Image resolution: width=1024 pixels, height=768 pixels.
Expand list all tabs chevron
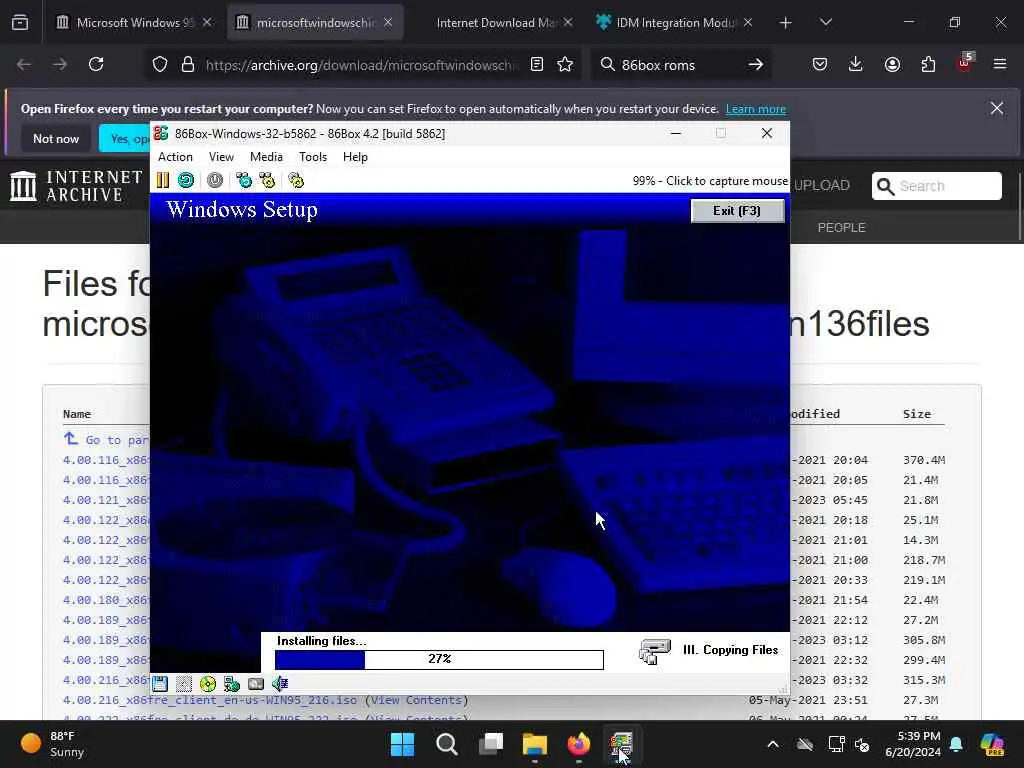tap(825, 23)
